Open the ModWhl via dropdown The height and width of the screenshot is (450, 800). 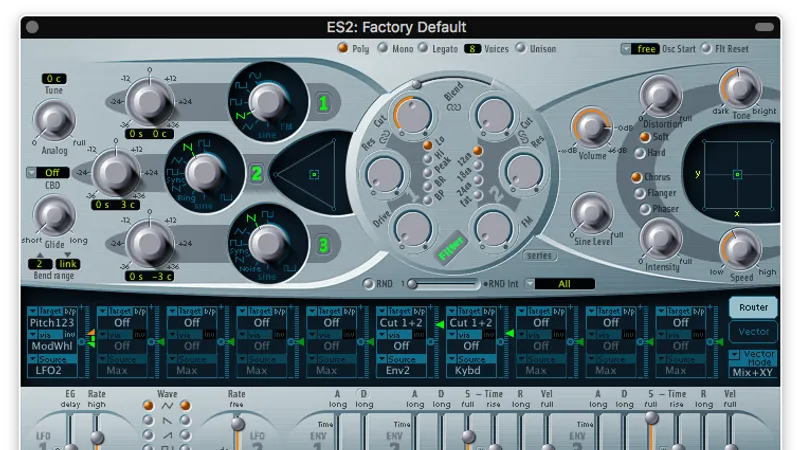pos(52,346)
